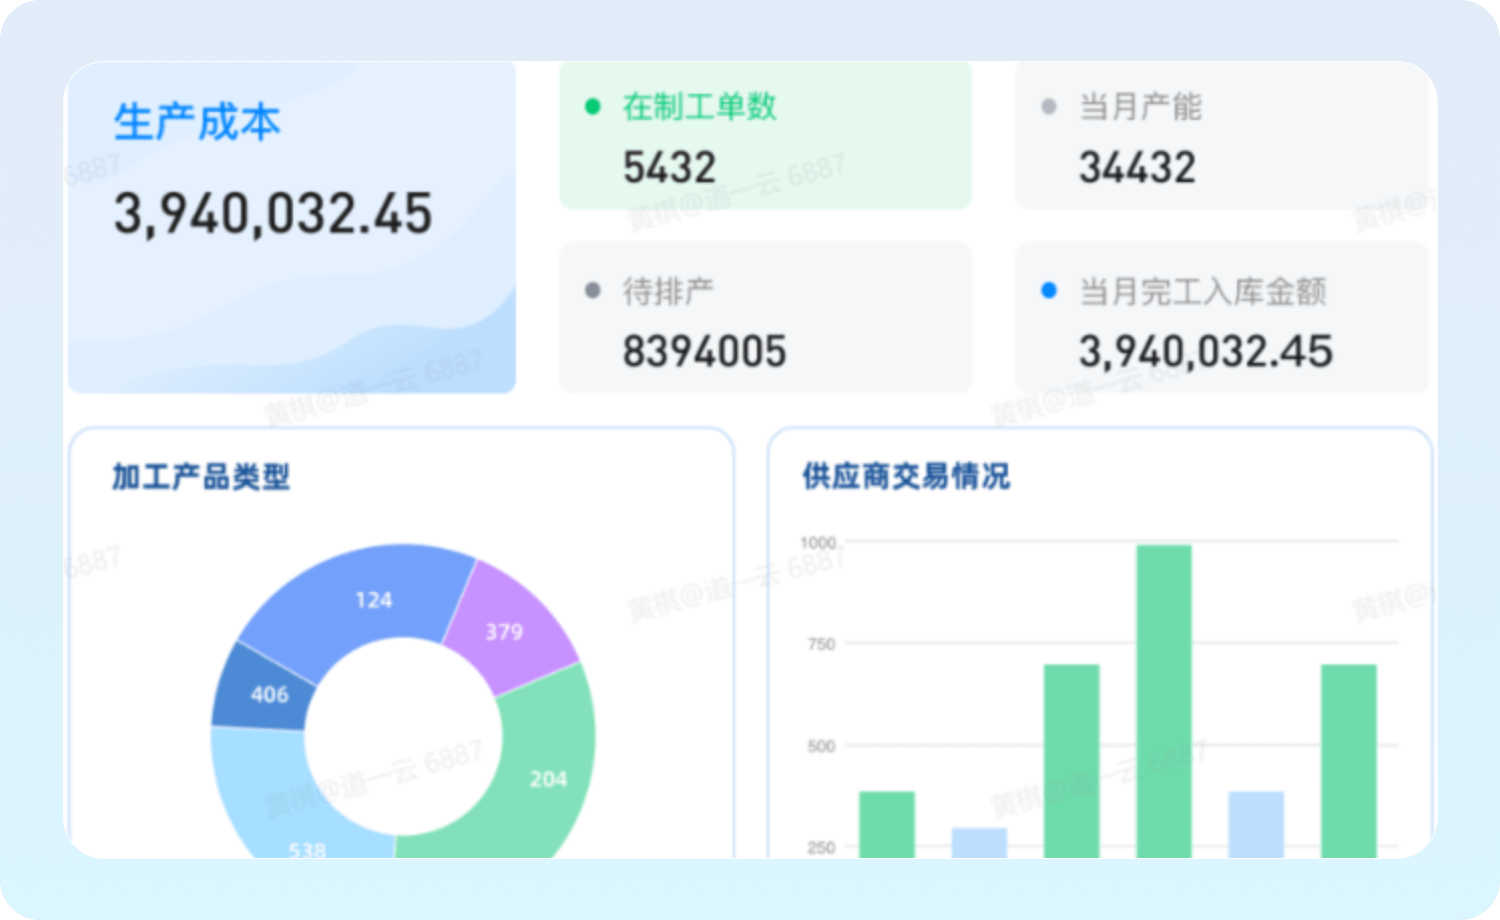Click the tallest green bar in 供应商交易情况
The height and width of the screenshot is (920, 1500).
[1164, 700]
